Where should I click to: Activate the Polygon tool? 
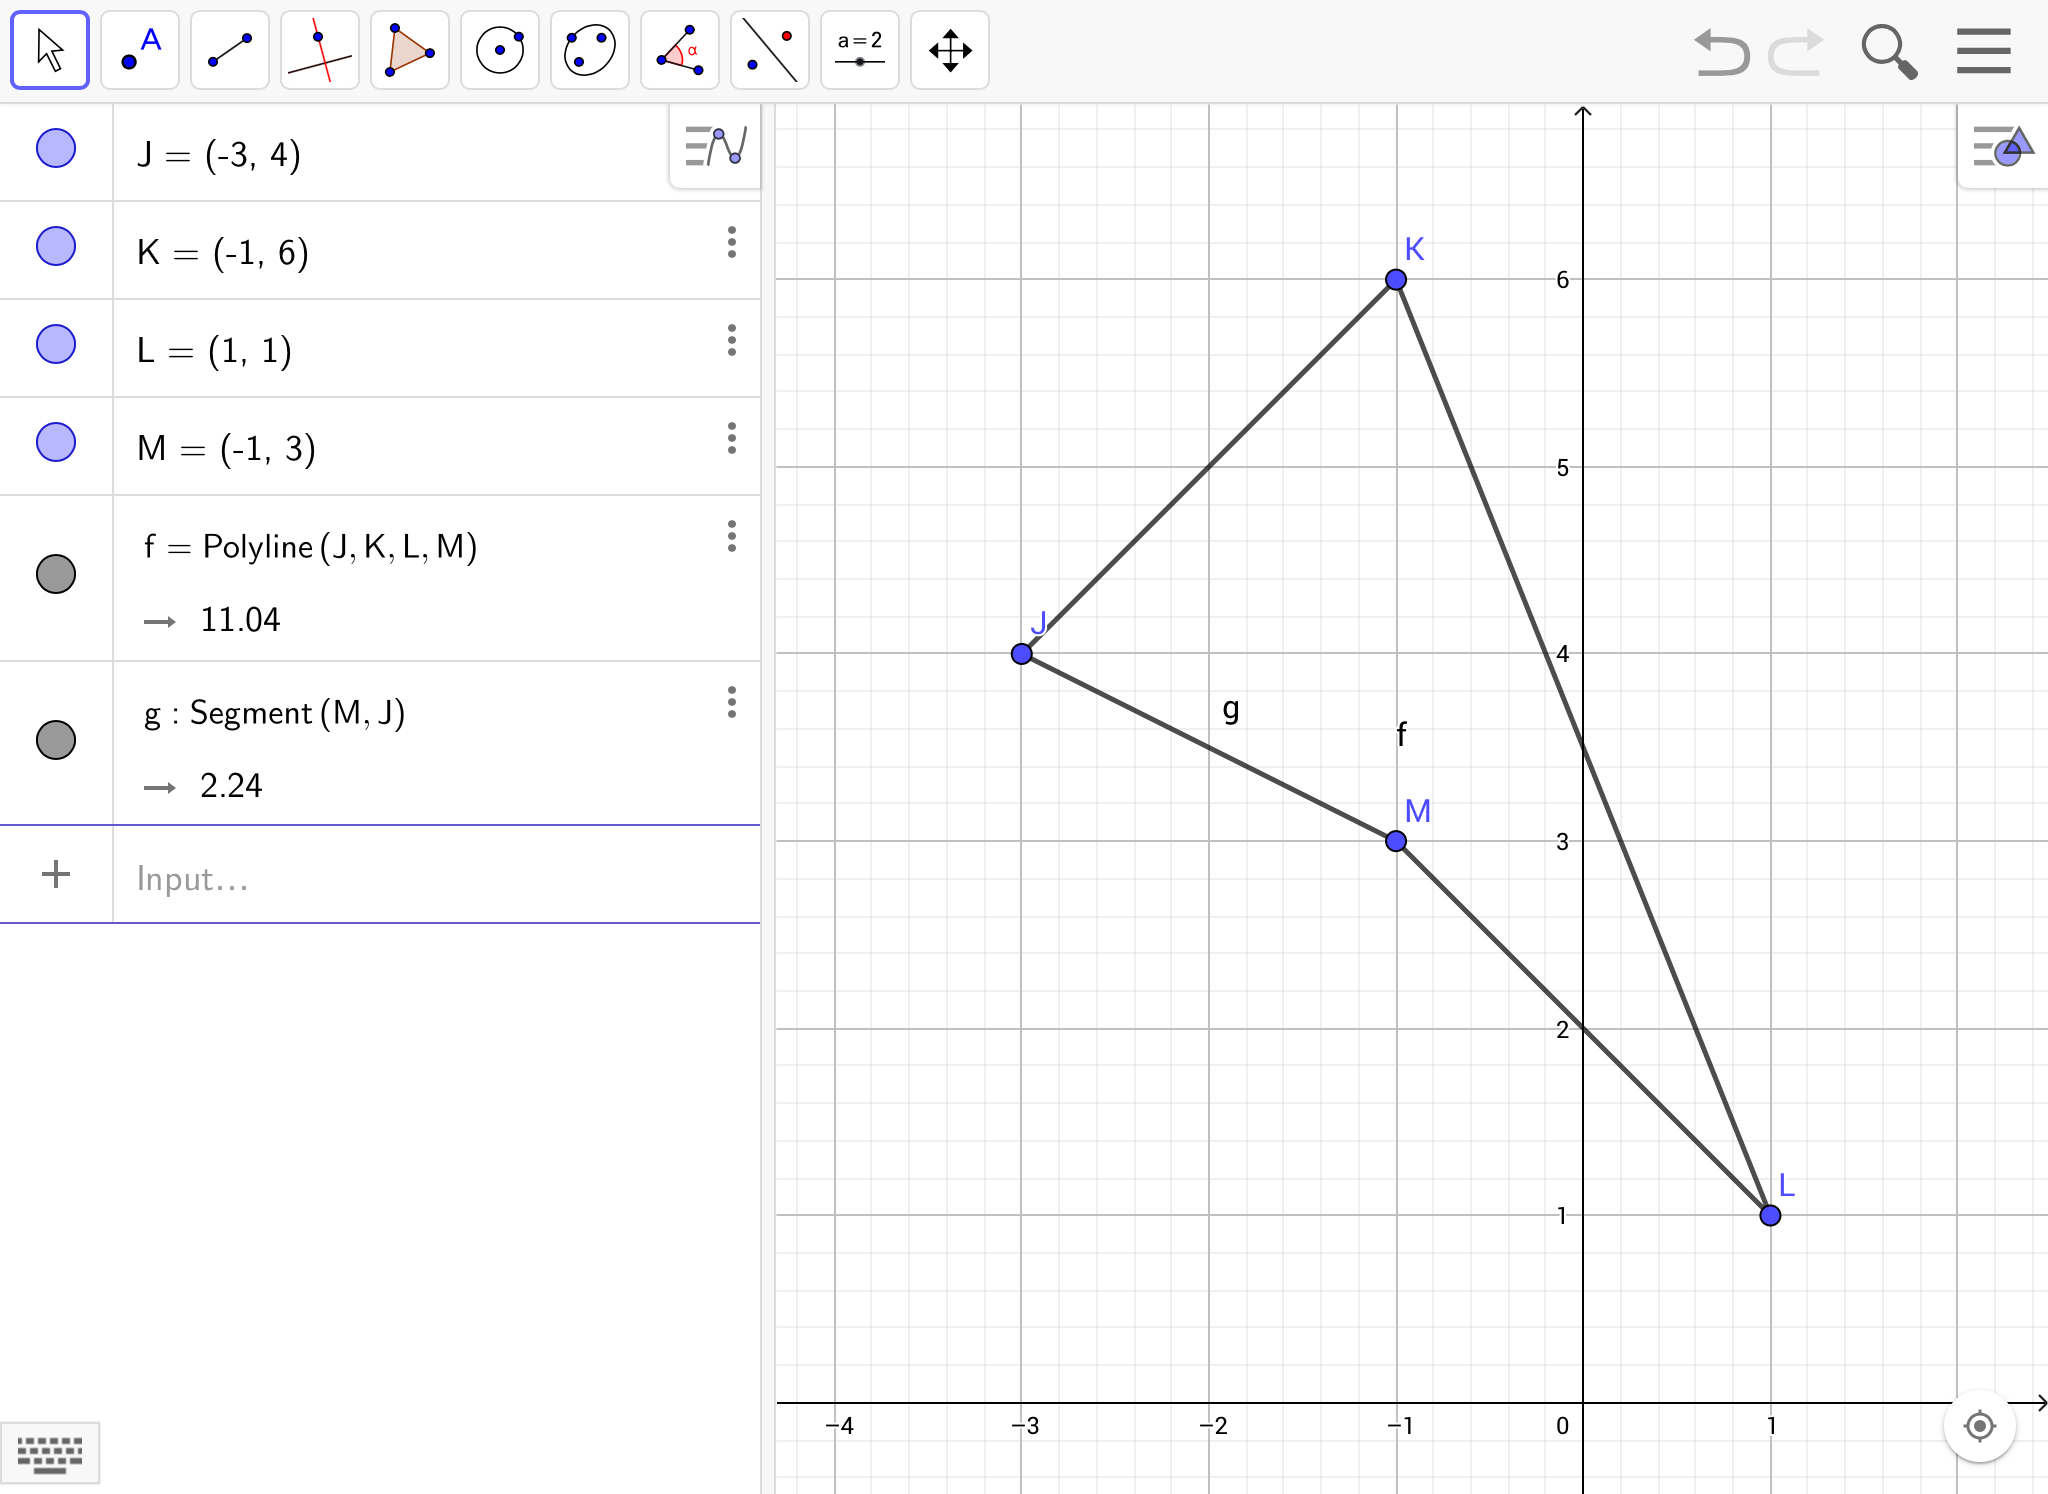[x=410, y=51]
